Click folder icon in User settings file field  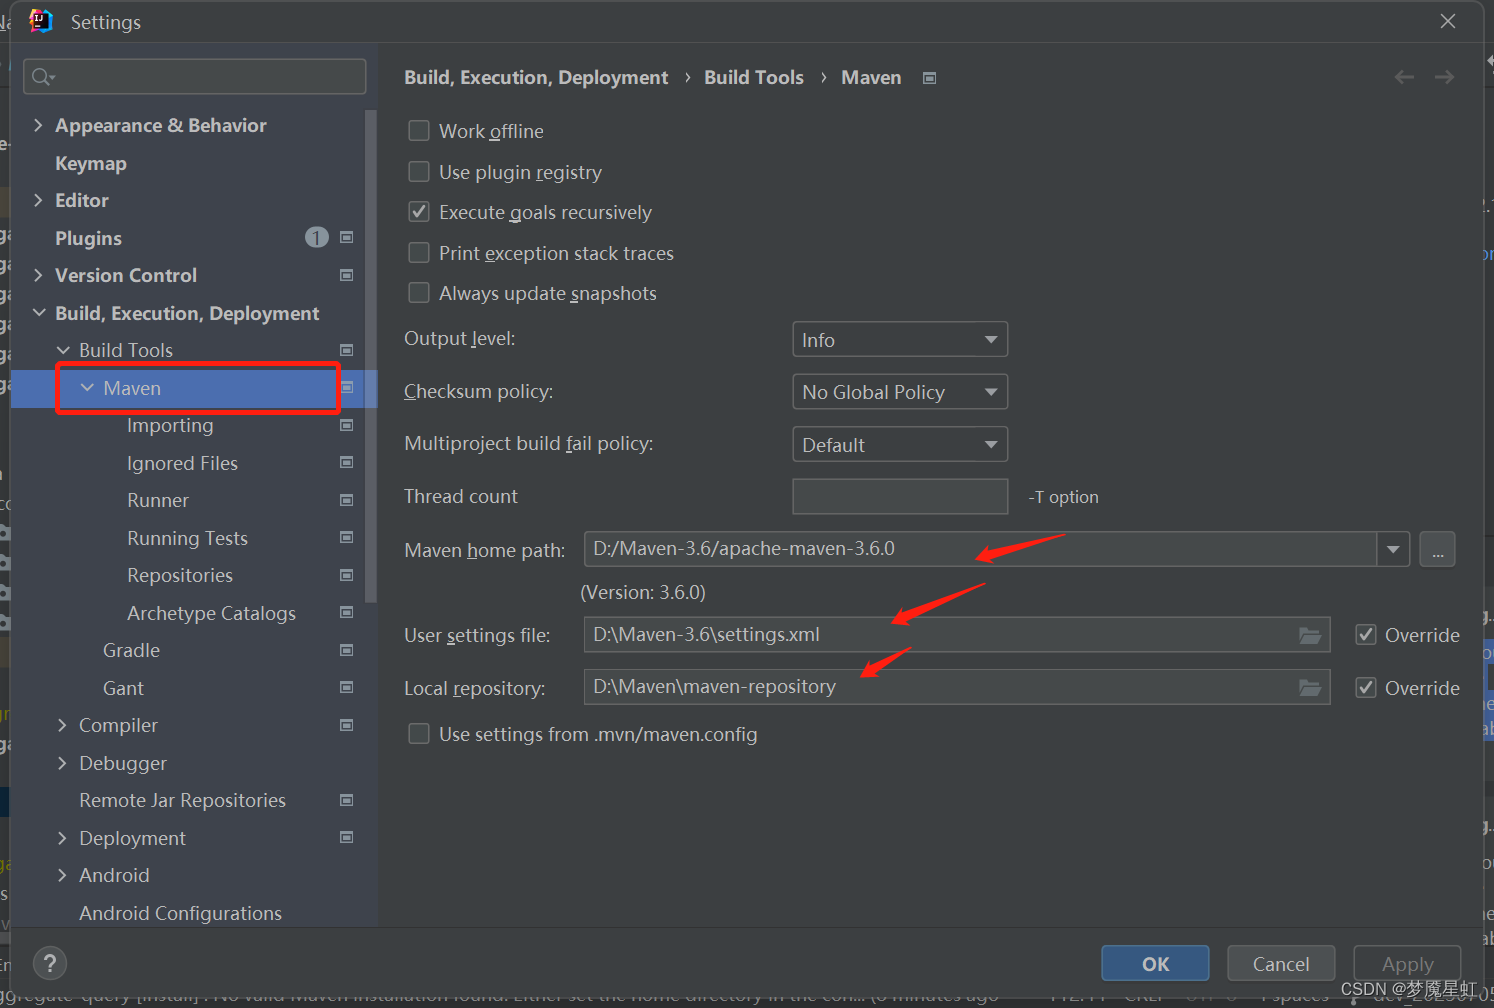pos(1310,635)
